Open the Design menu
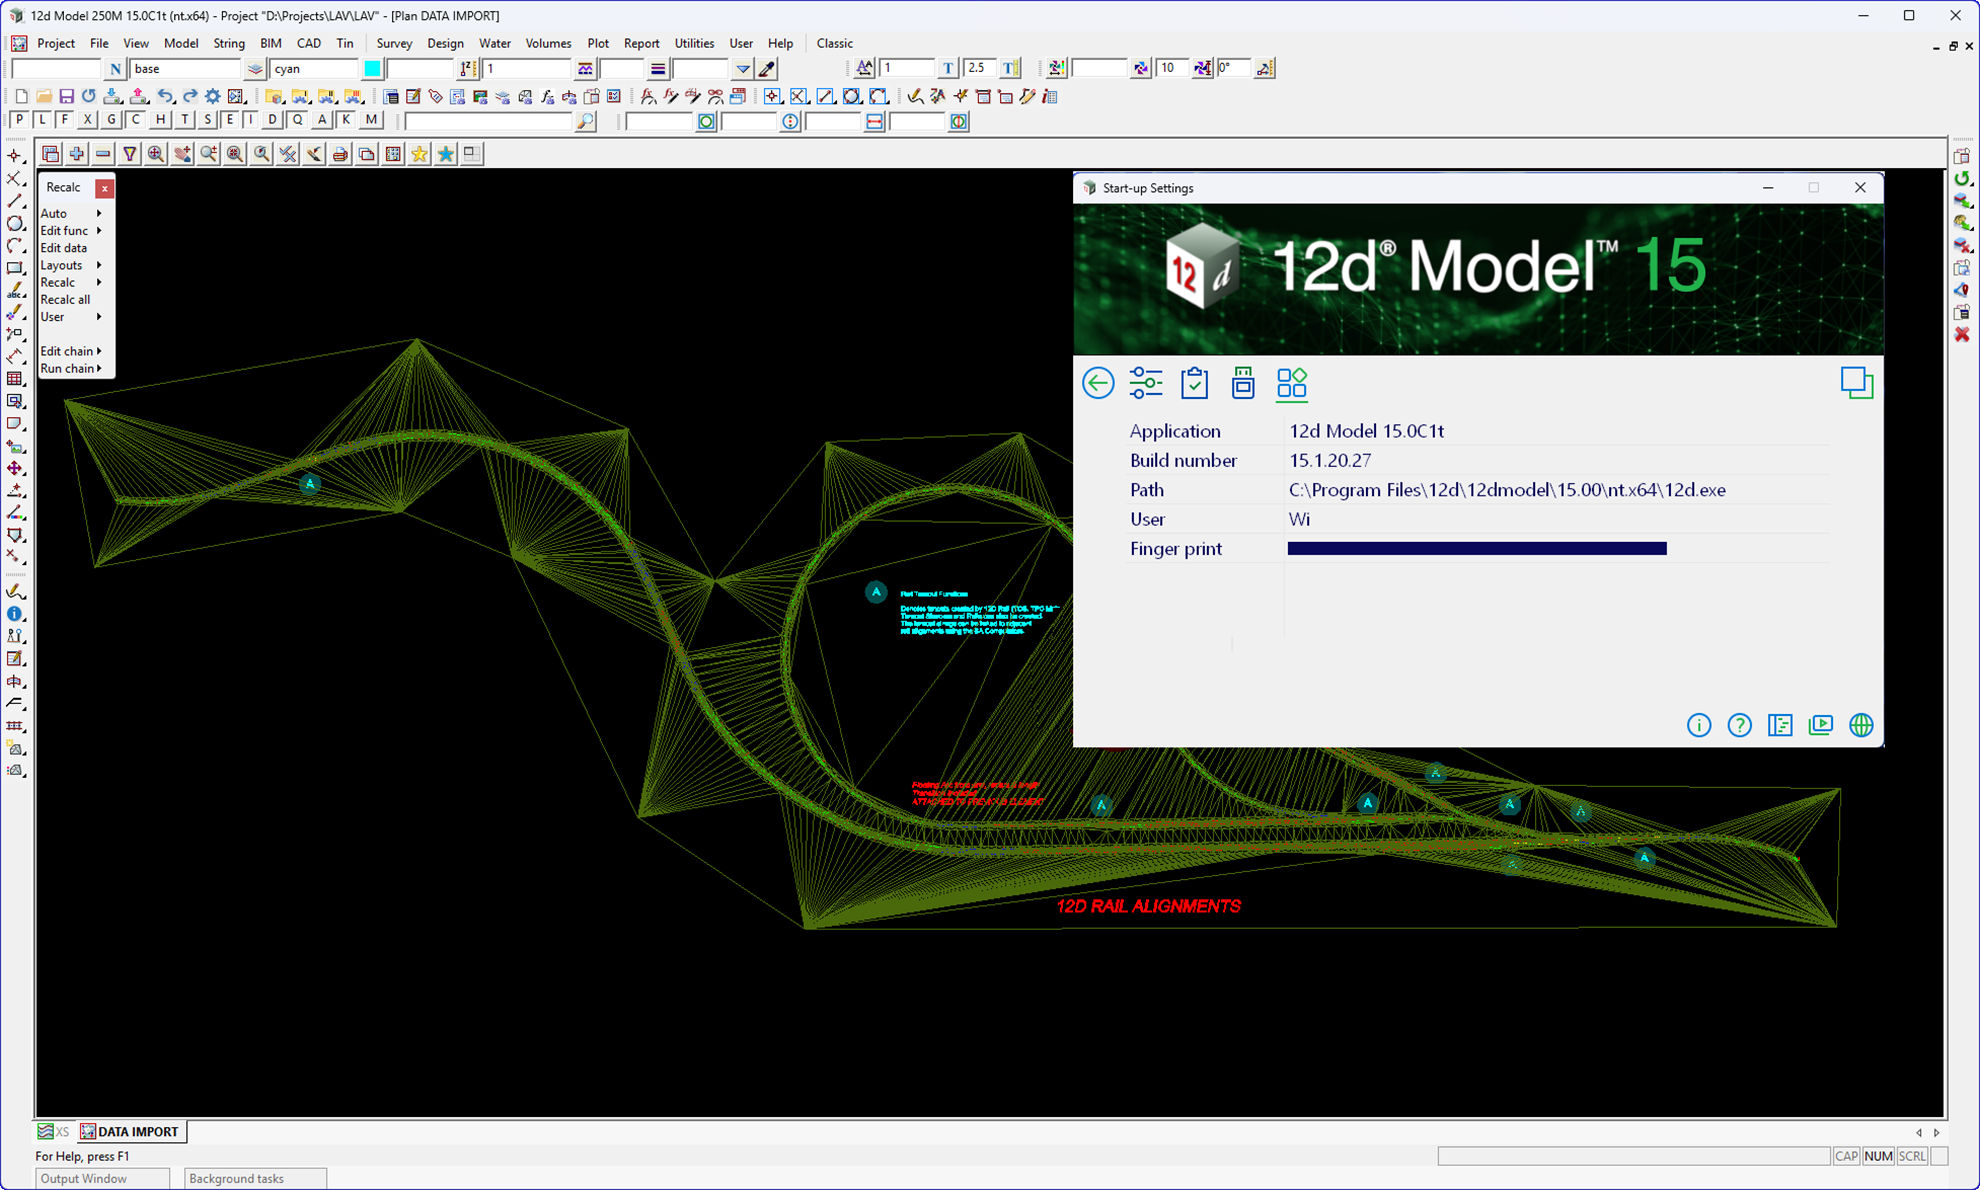Image resolution: width=1980 pixels, height=1190 pixels. tap(445, 43)
